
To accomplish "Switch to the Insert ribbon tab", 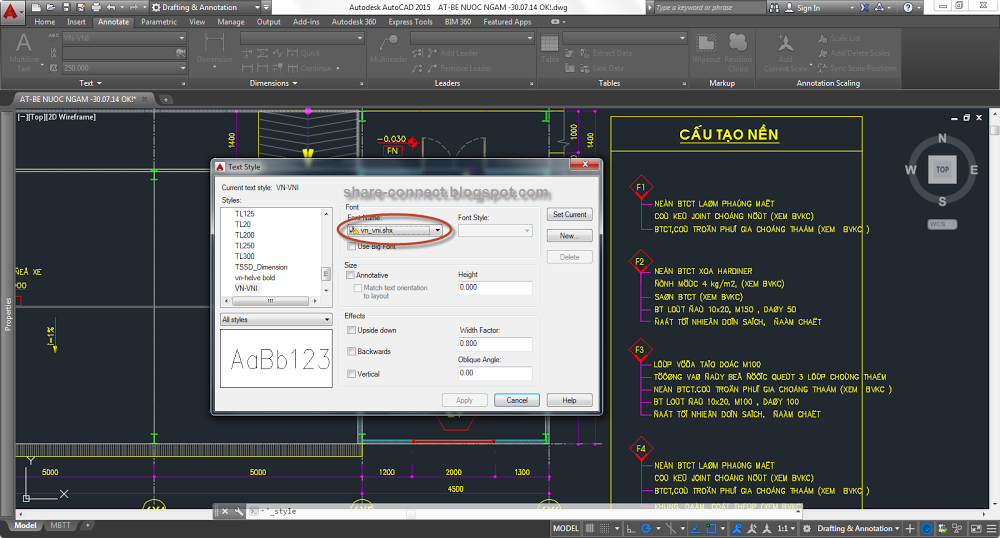I will 76,22.
